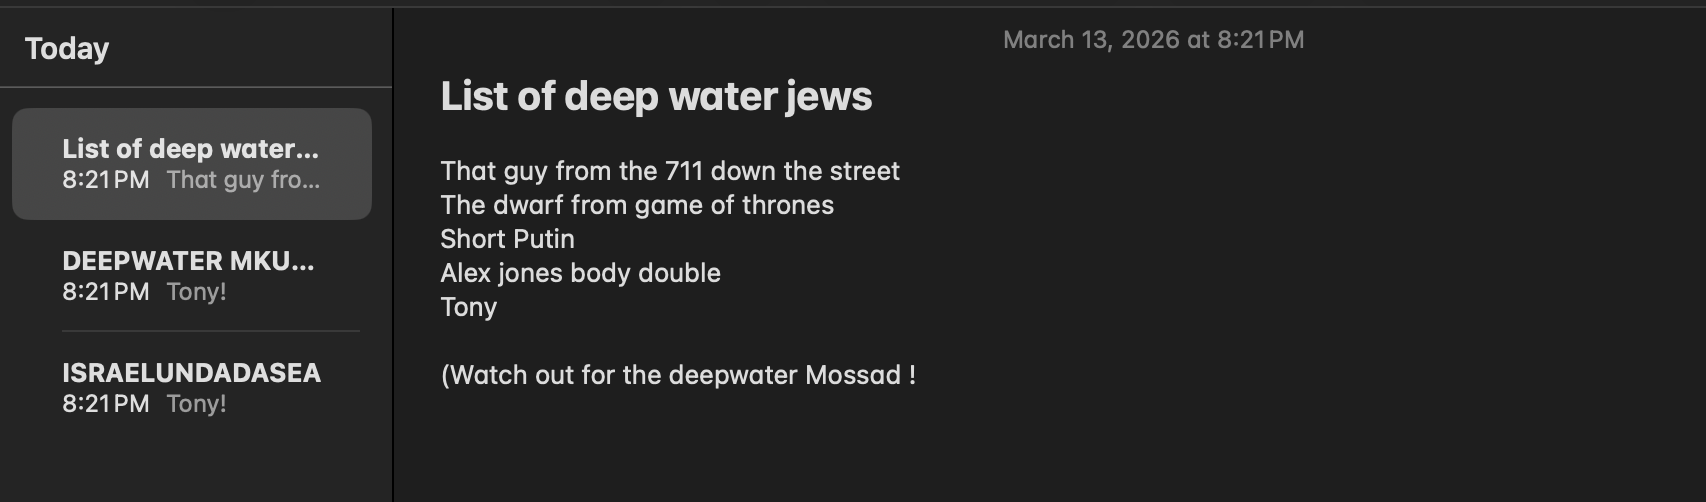The width and height of the screenshot is (1706, 502).
Task: Place cursor on 'Alex jones body double' line
Action: coord(580,273)
